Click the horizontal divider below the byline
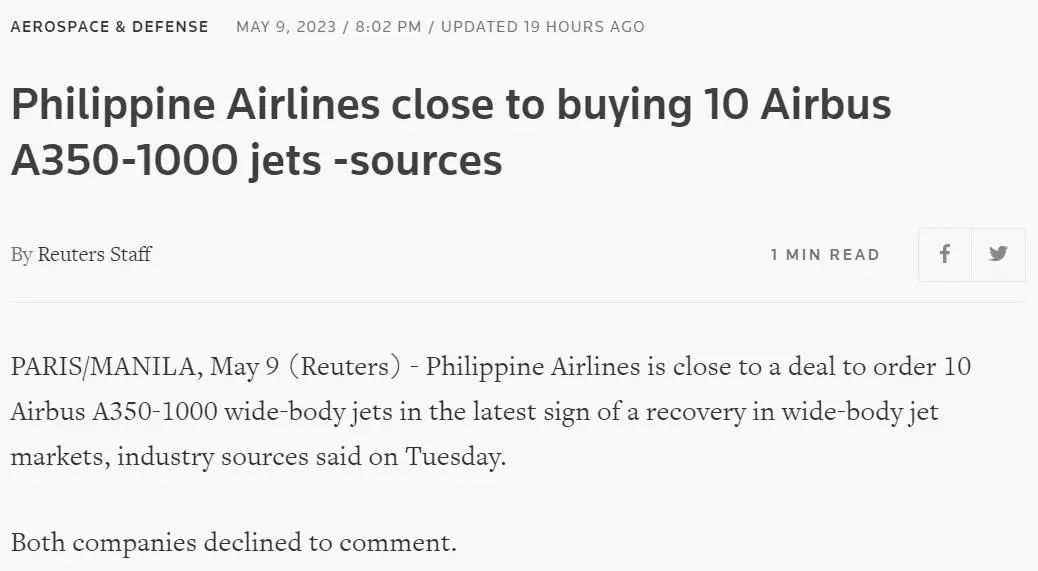 point(517,301)
